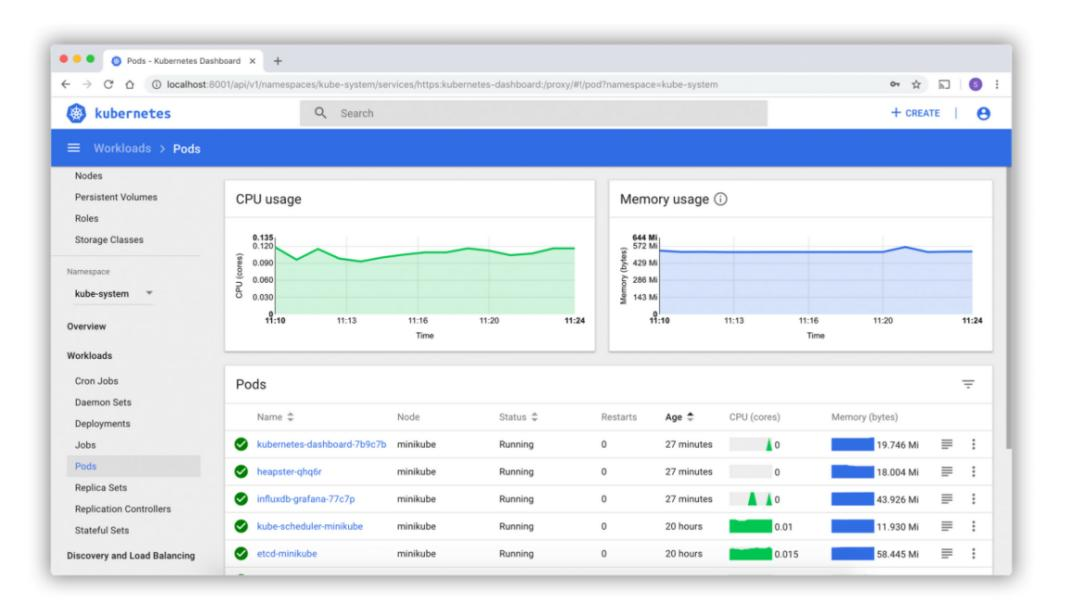Image resolution: width=1072 pixels, height=615 pixels.
Task: Open the Chrome profile avatar
Action: [976, 85]
